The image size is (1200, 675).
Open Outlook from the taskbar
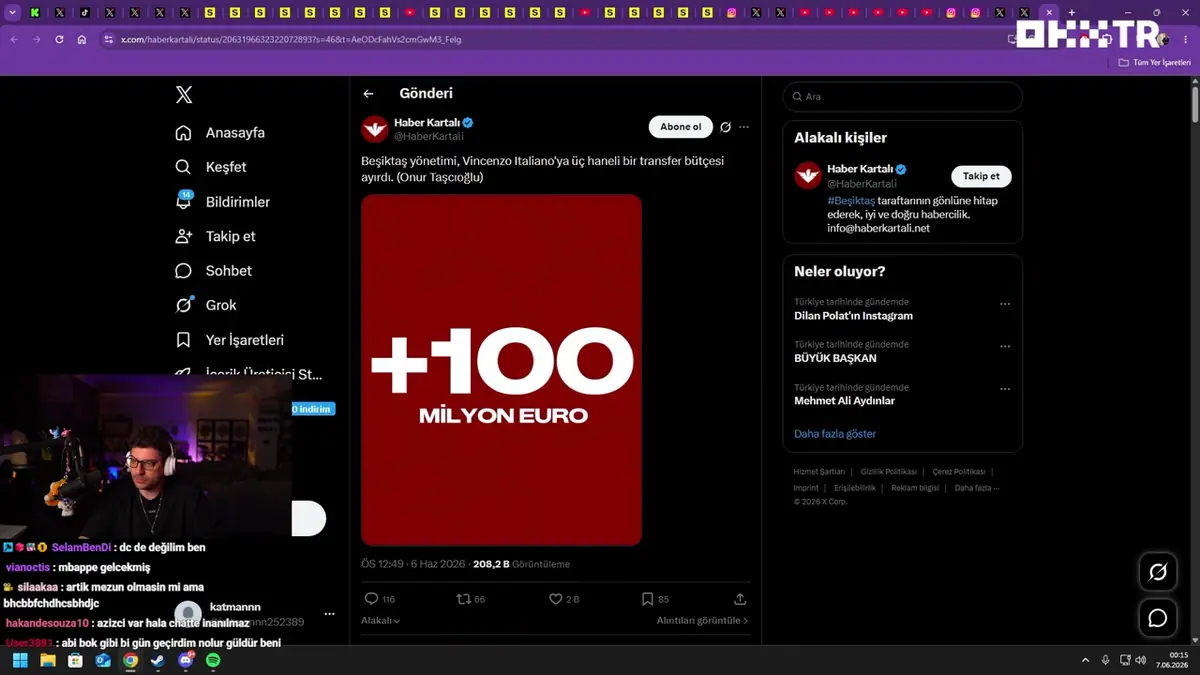tap(103, 660)
